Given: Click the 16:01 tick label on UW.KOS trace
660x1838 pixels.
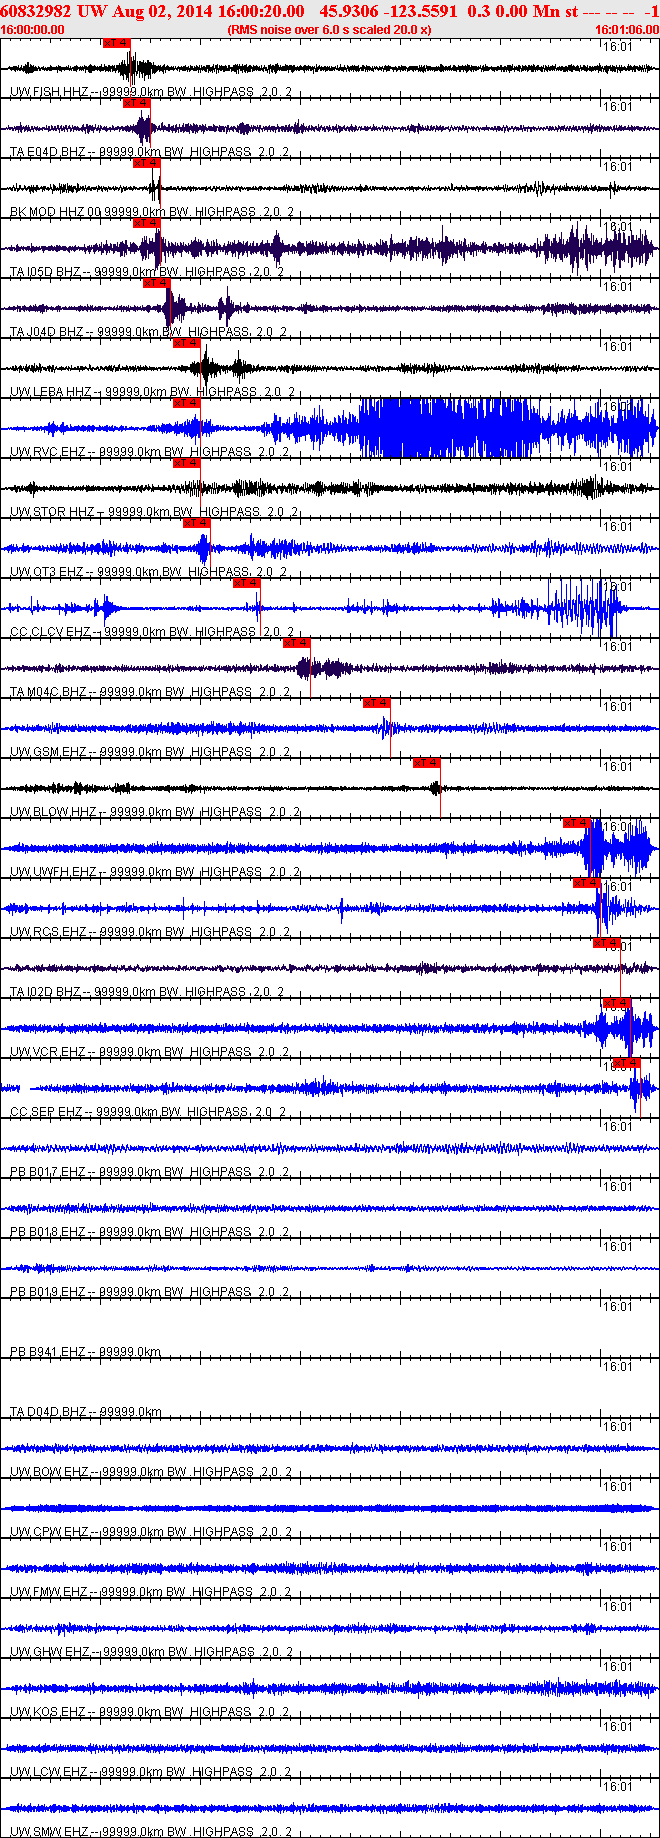Looking at the screenshot, I should coord(617,1667).
